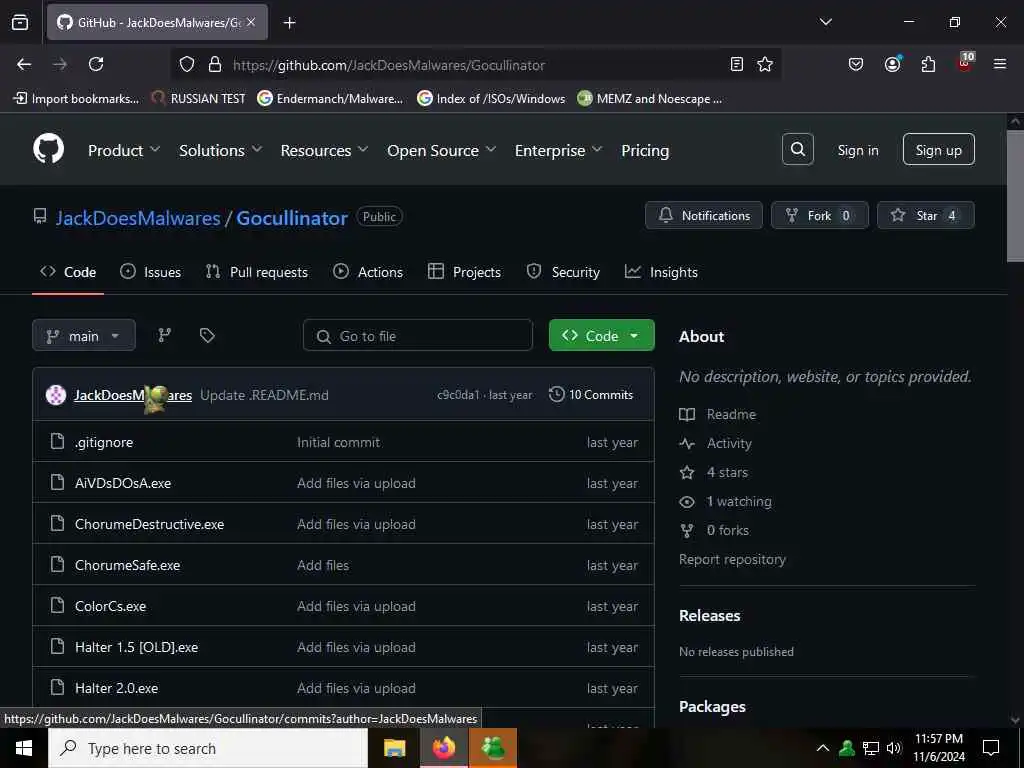
Task: Expand the Enterprise menu
Action: pyautogui.click(x=558, y=150)
